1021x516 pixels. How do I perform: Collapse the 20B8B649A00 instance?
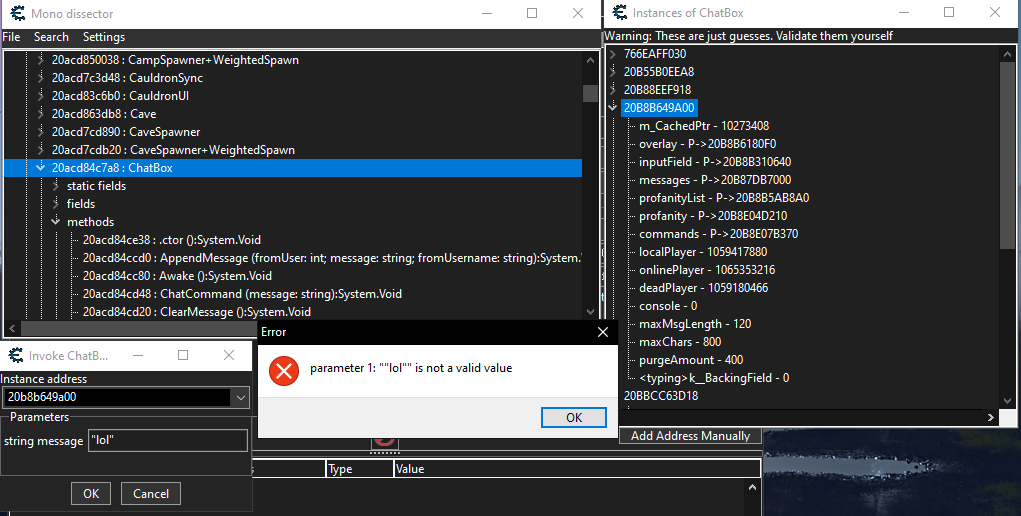coord(613,108)
